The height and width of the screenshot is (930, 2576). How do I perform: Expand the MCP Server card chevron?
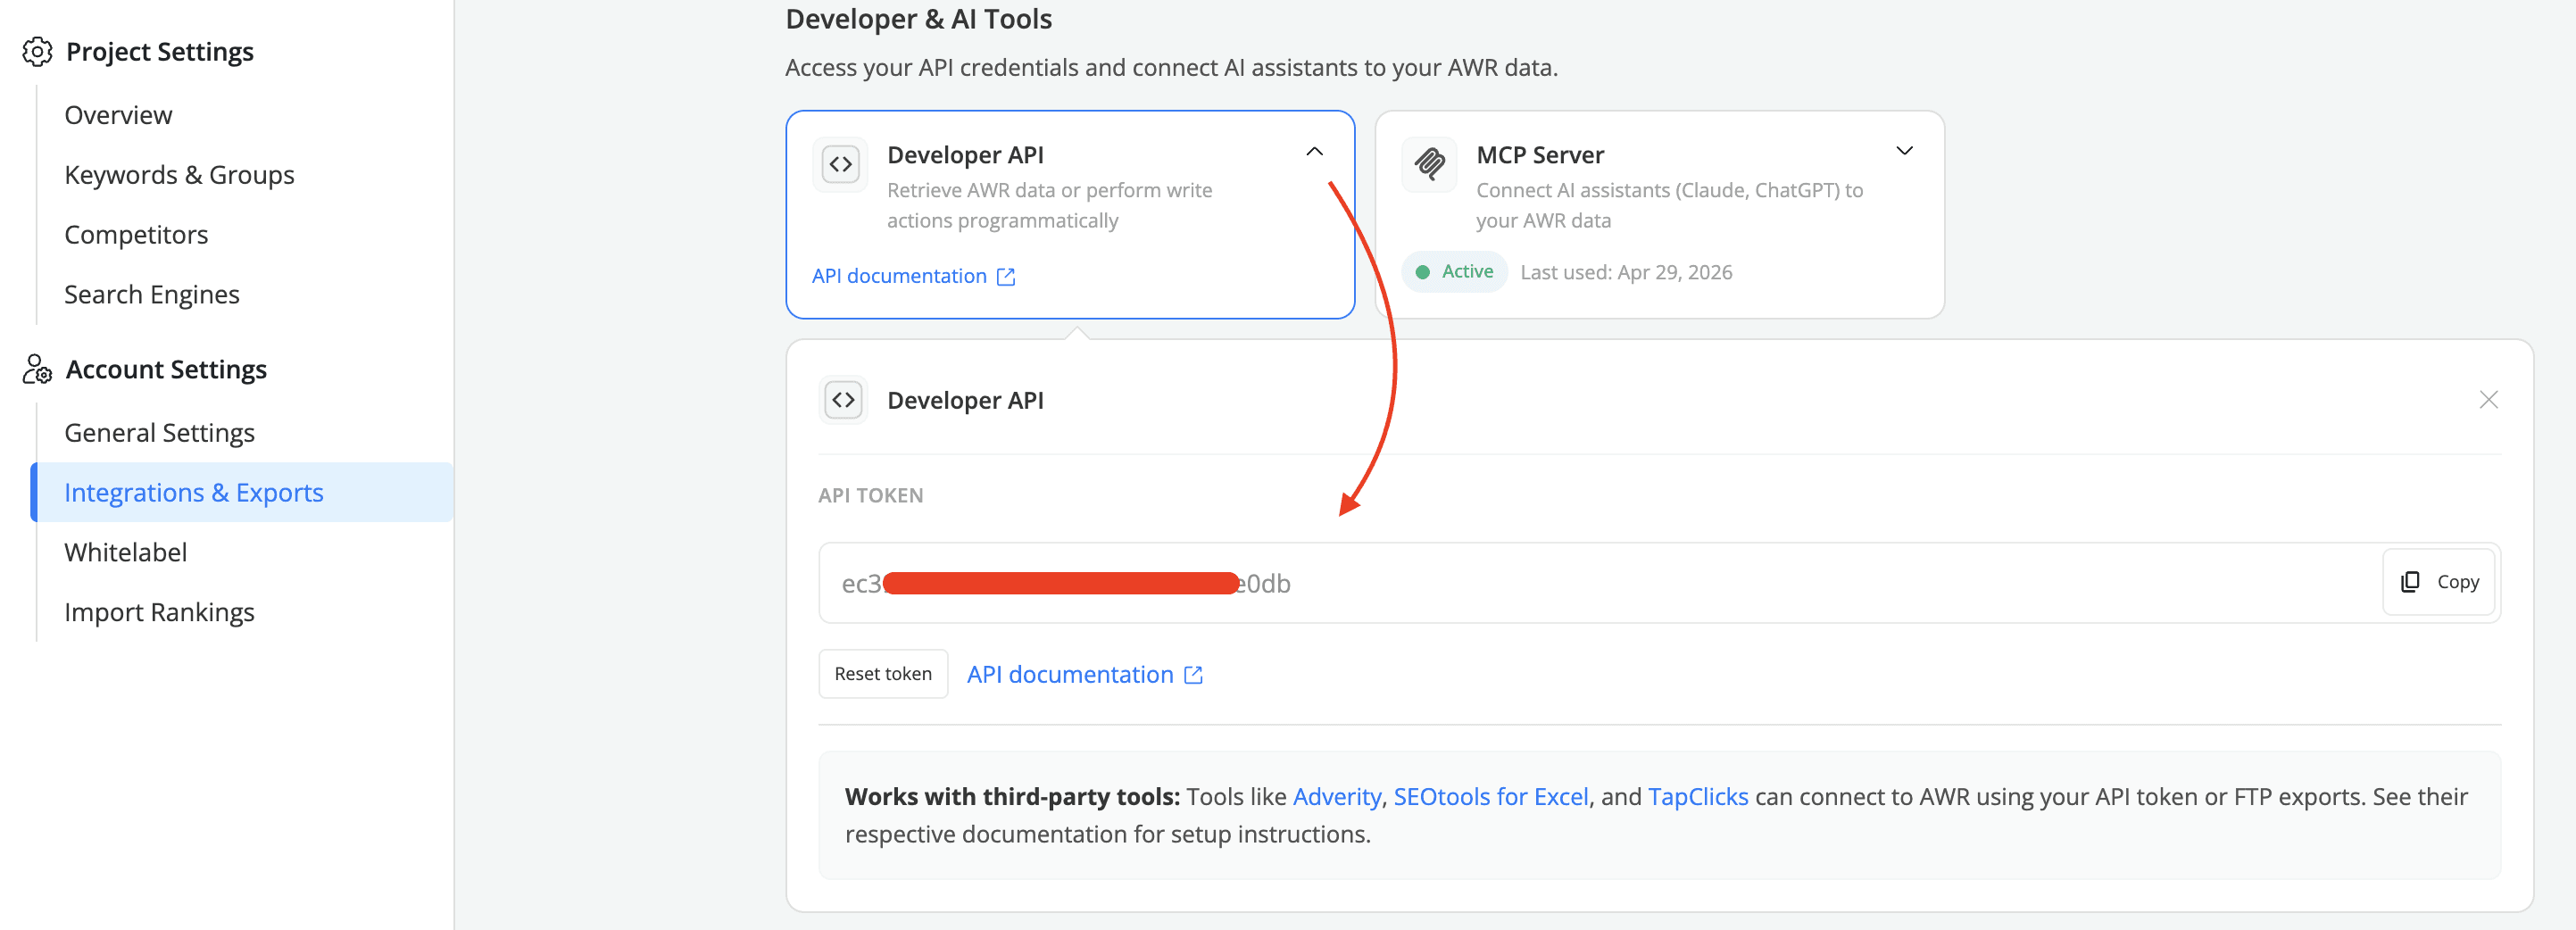1904,151
